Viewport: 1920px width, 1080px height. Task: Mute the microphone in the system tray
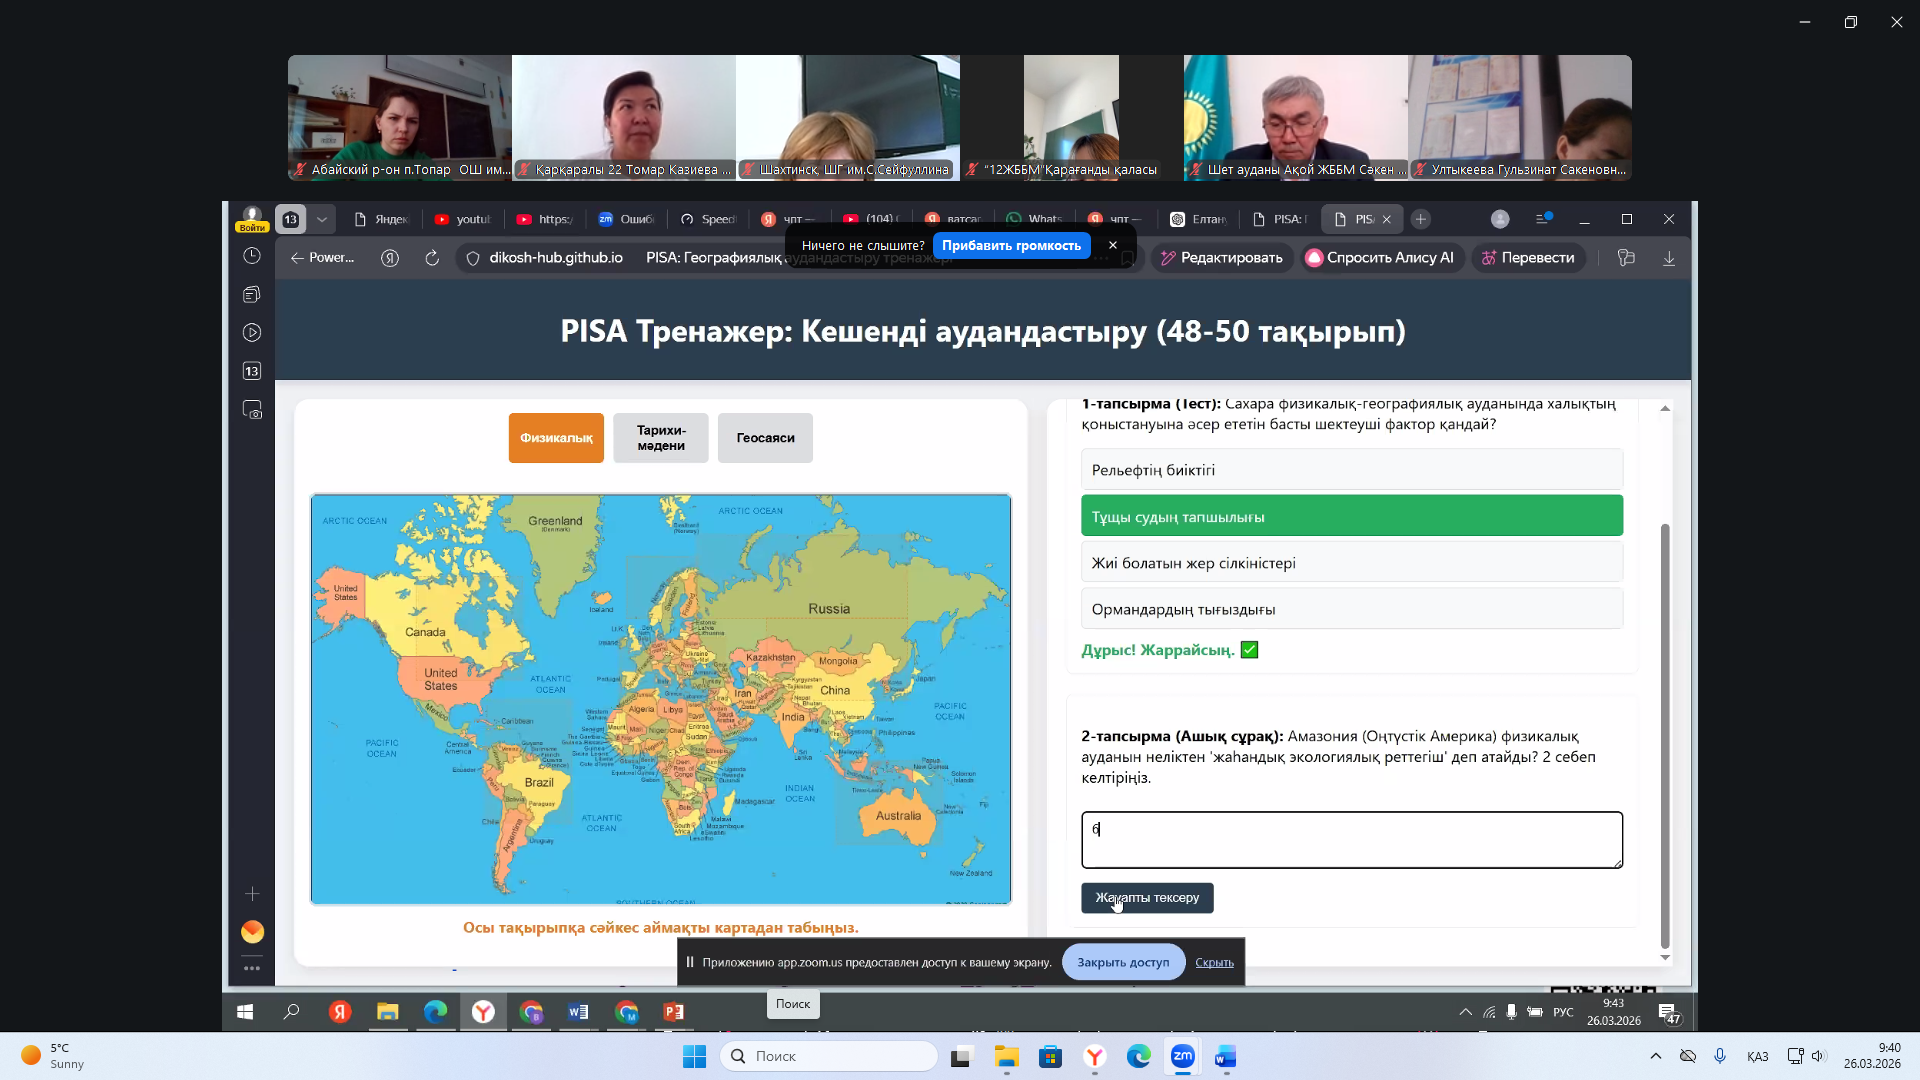pos(1721,1055)
